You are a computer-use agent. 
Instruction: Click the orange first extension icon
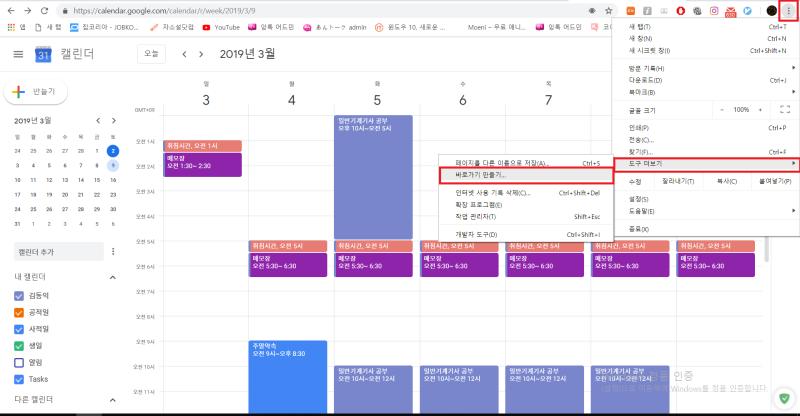tap(631, 10)
